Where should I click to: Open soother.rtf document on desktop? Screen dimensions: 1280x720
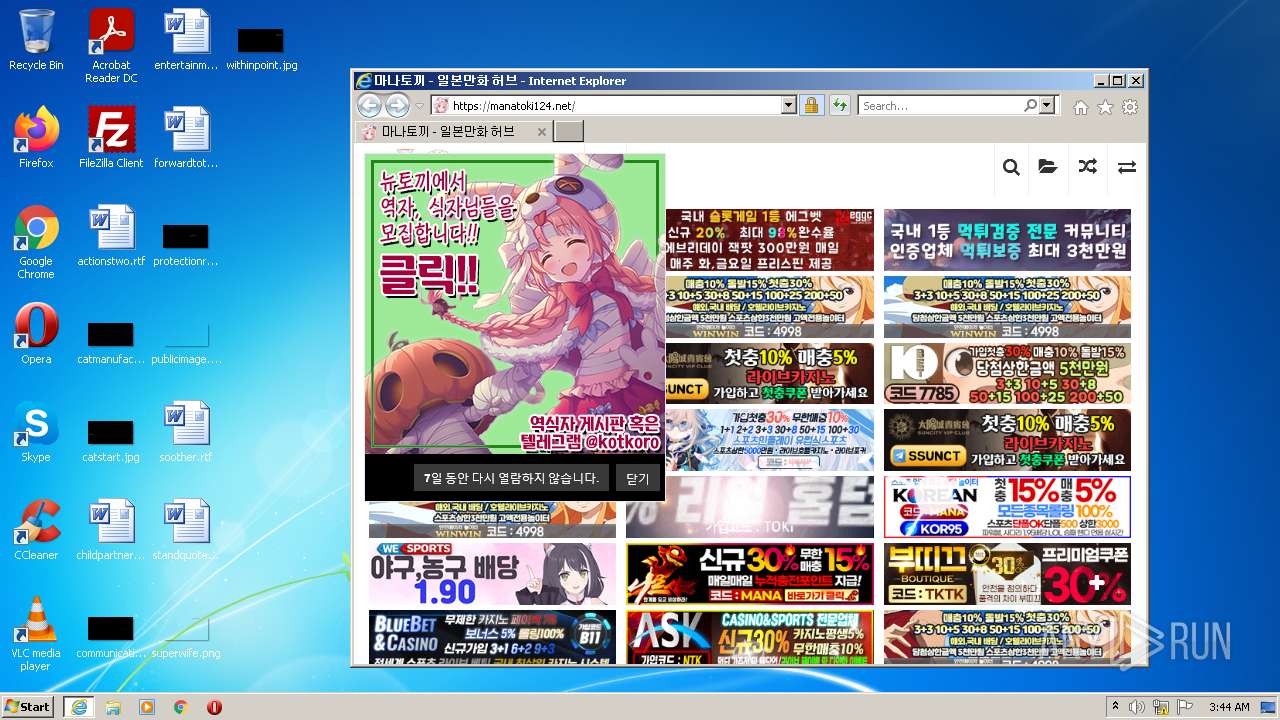pyautogui.click(x=186, y=432)
